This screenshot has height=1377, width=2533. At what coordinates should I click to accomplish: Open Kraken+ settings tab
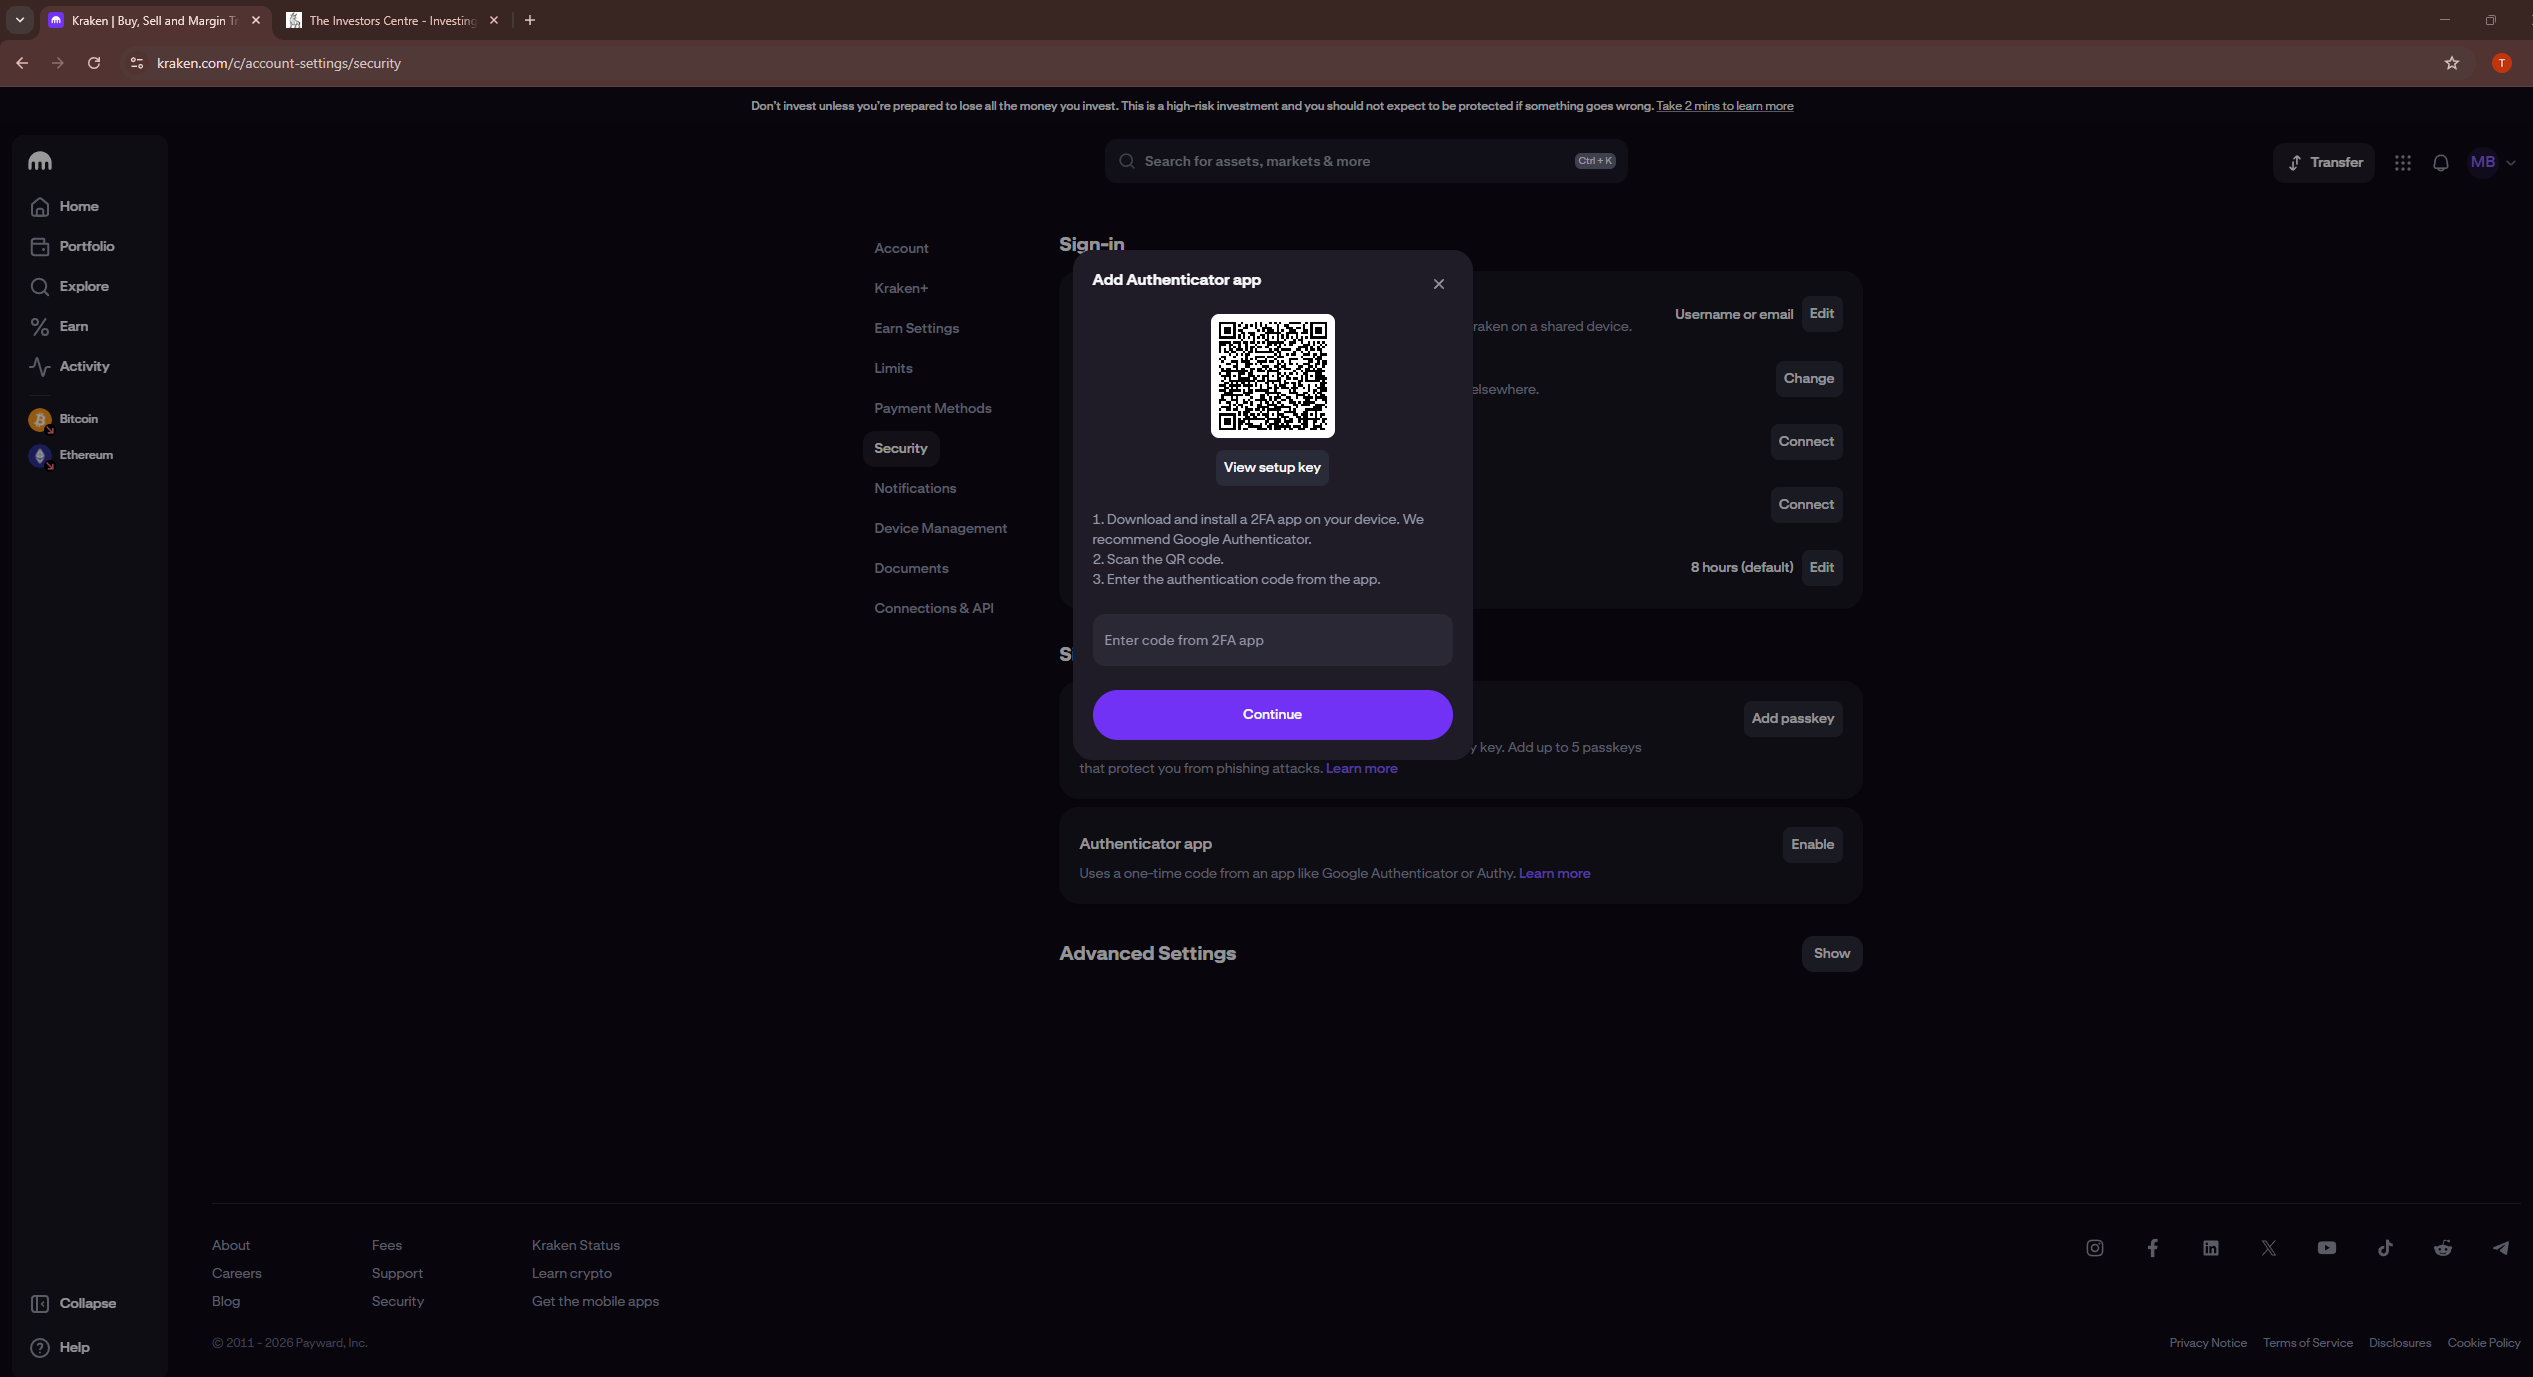click(901, 288)
